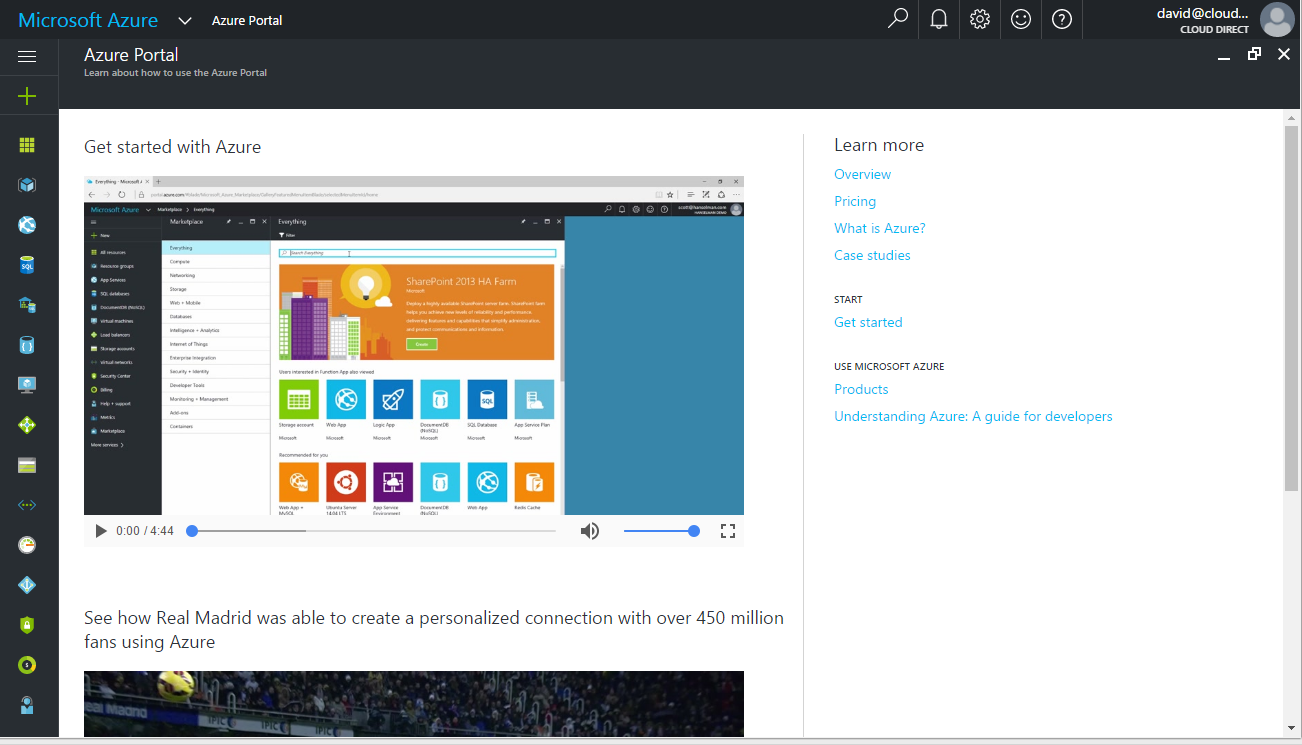Play the Get started video
This screenshot has height=745, width=1302.
100,531
